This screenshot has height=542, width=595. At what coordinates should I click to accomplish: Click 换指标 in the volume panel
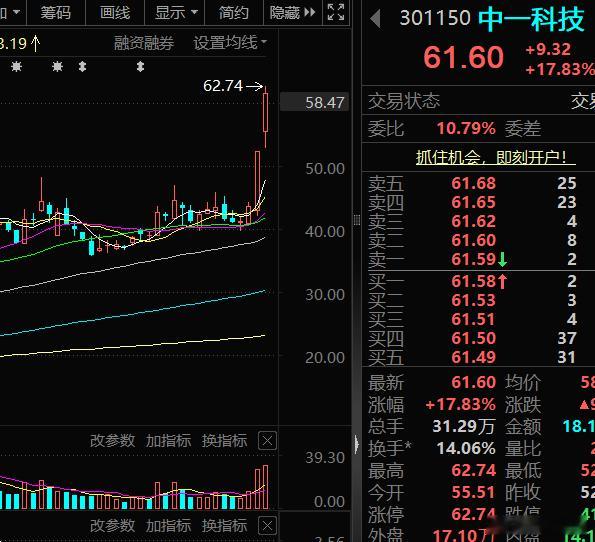click(224, 441)
